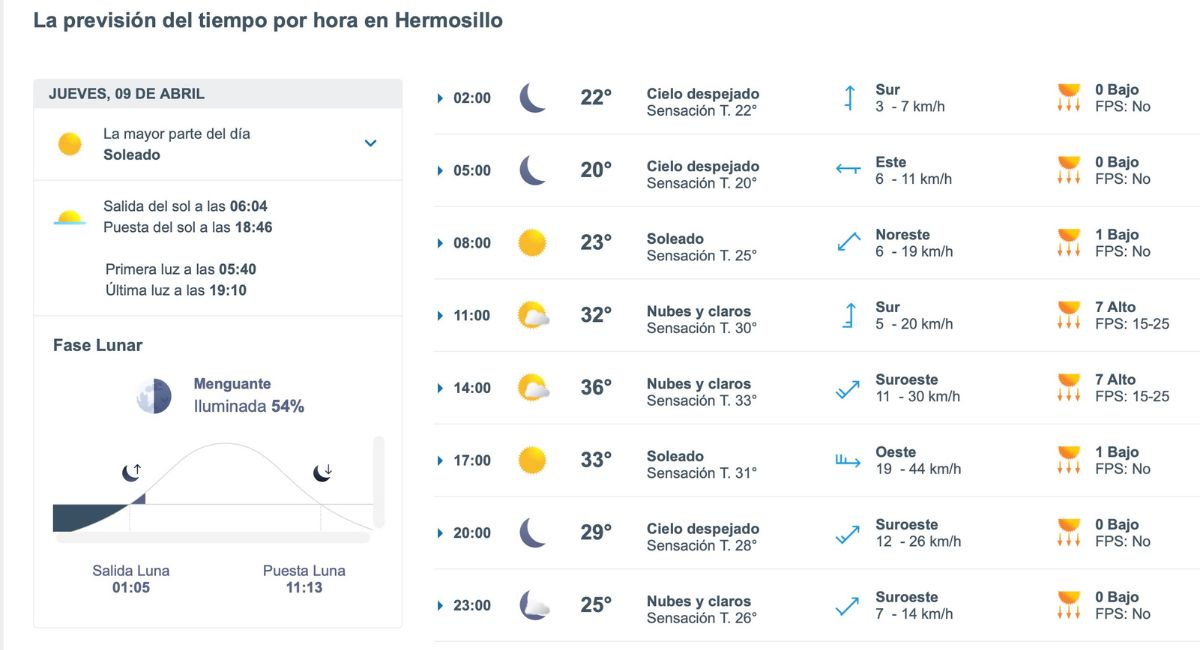This screenshot has width=1200, height=650.
Task: Click the moonrise icon on the lunar chart
Action: 131,469
